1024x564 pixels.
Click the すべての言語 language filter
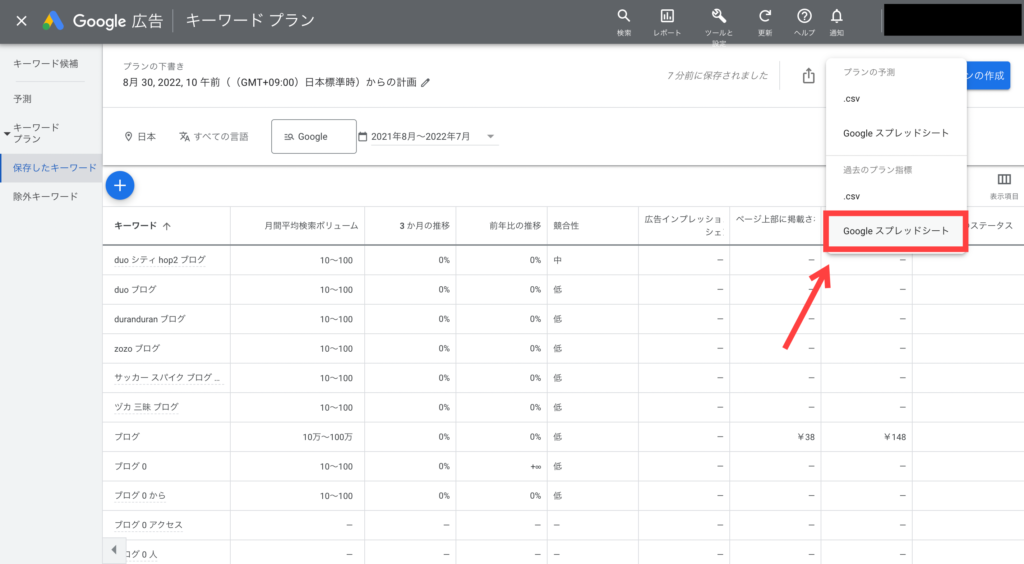tap(214, 136)
